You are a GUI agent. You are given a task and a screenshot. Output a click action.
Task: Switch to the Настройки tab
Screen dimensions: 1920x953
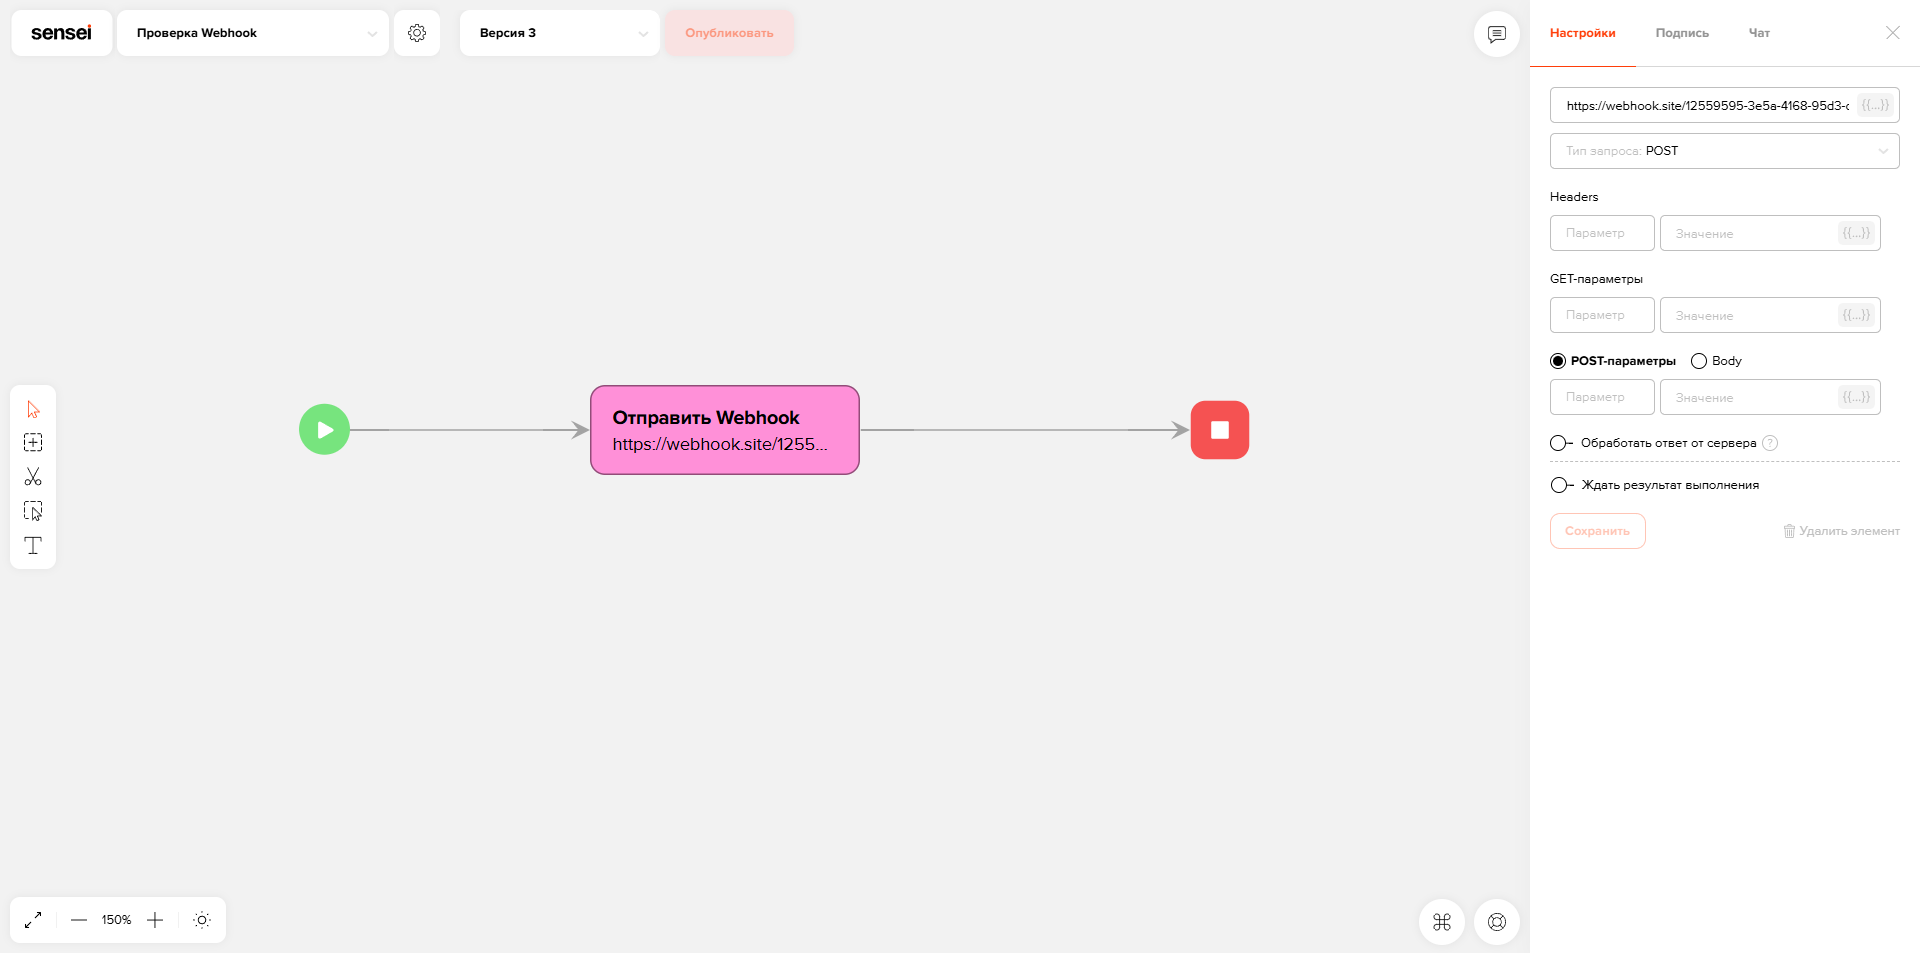tap(1583, 33)
